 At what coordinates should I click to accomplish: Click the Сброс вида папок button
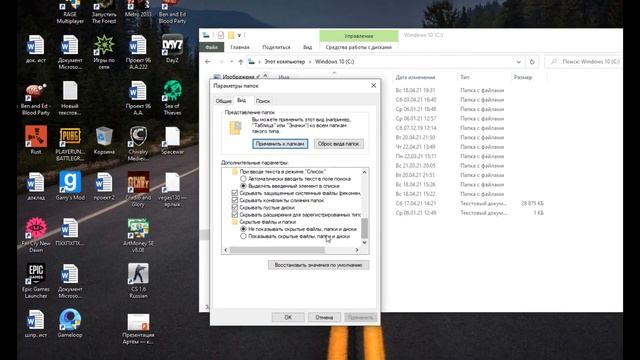pyautogui.click(x=338, y=144)
